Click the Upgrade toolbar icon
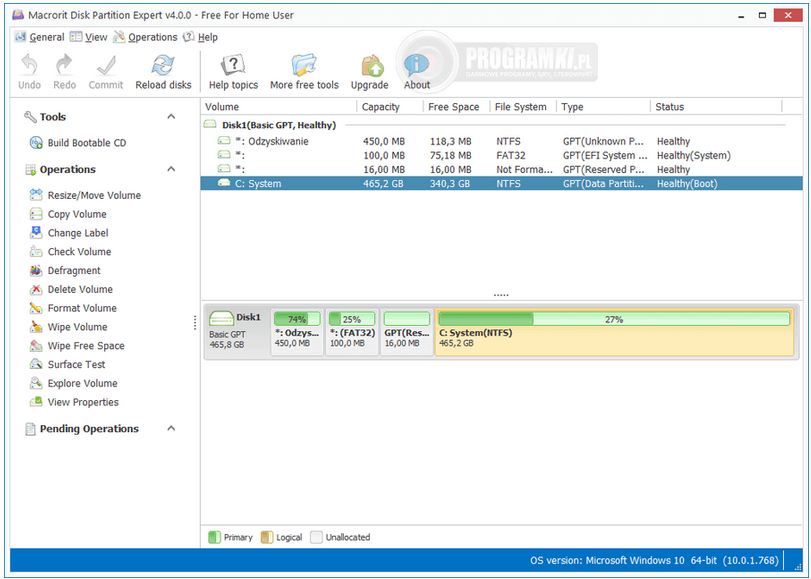 tap(370, 66)
